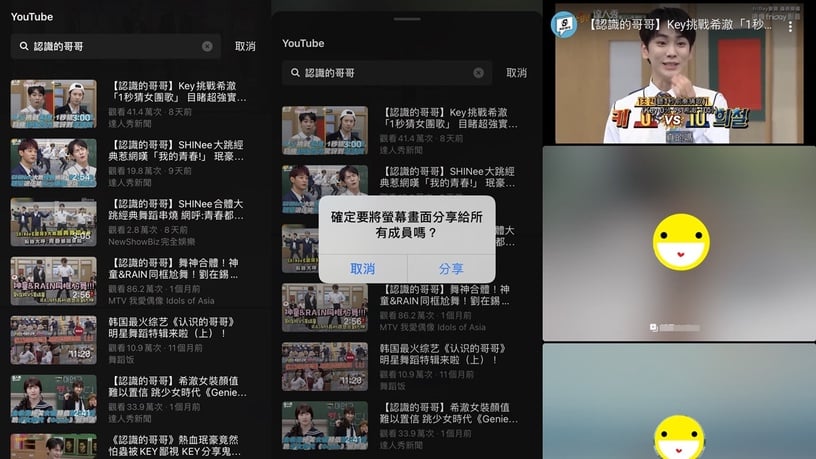
Task: Click the 達人秀新聞 channel name under the first left-list video
Action: point(130,124)
